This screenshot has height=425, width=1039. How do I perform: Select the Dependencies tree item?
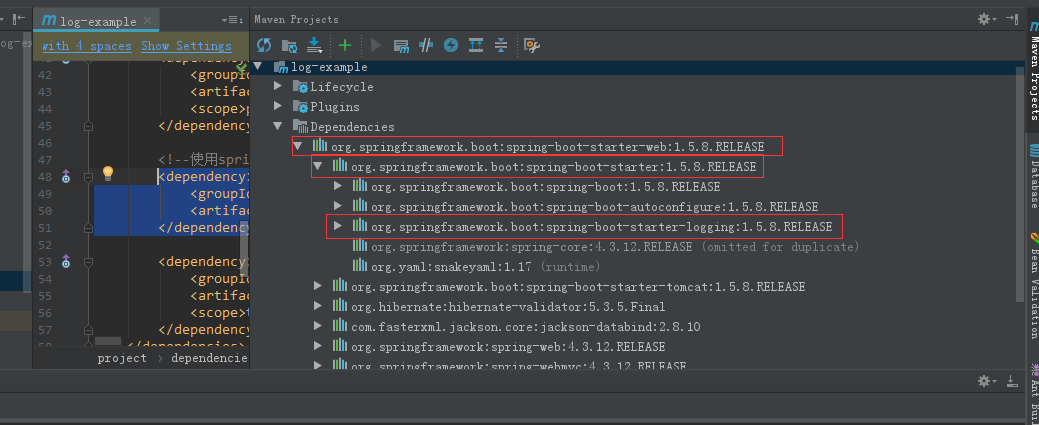tap(352, 127)
